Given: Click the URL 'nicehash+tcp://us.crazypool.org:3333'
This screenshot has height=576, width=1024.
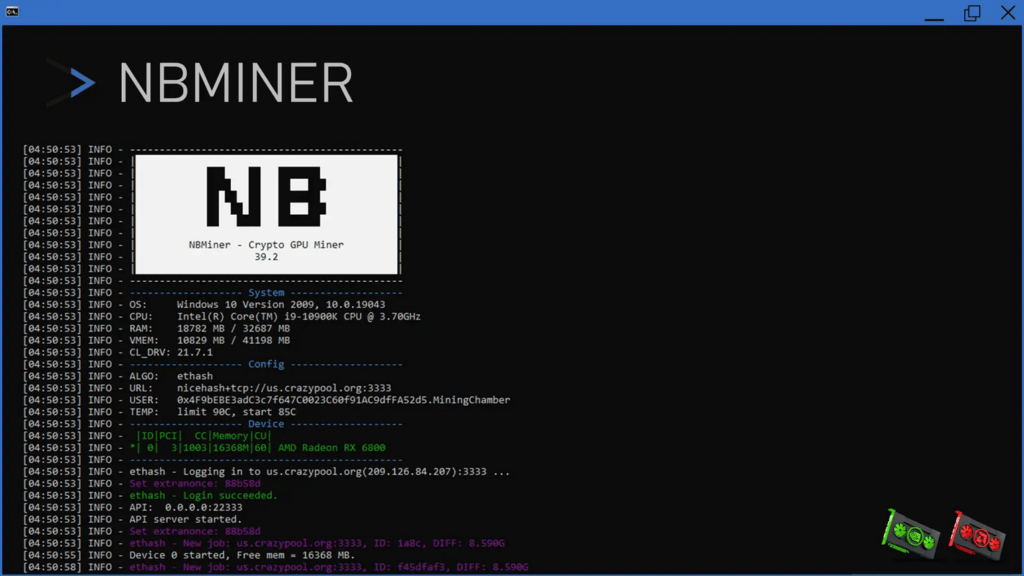Looking at the screenshot, I should point(284,388).
